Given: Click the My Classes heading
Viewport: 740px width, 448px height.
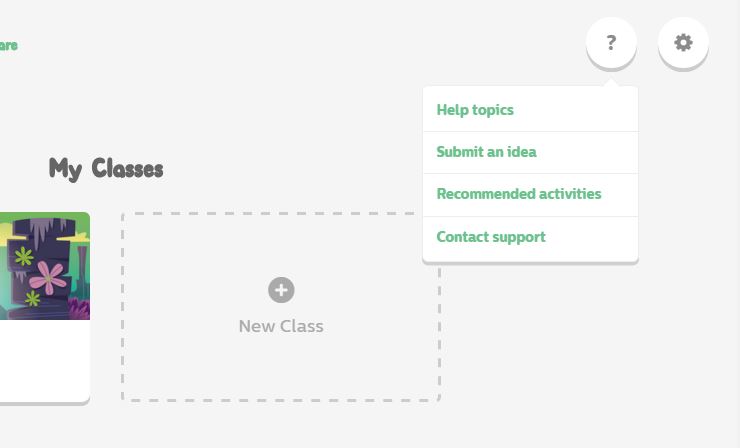Looking at the screenshot, I should 106,168.
